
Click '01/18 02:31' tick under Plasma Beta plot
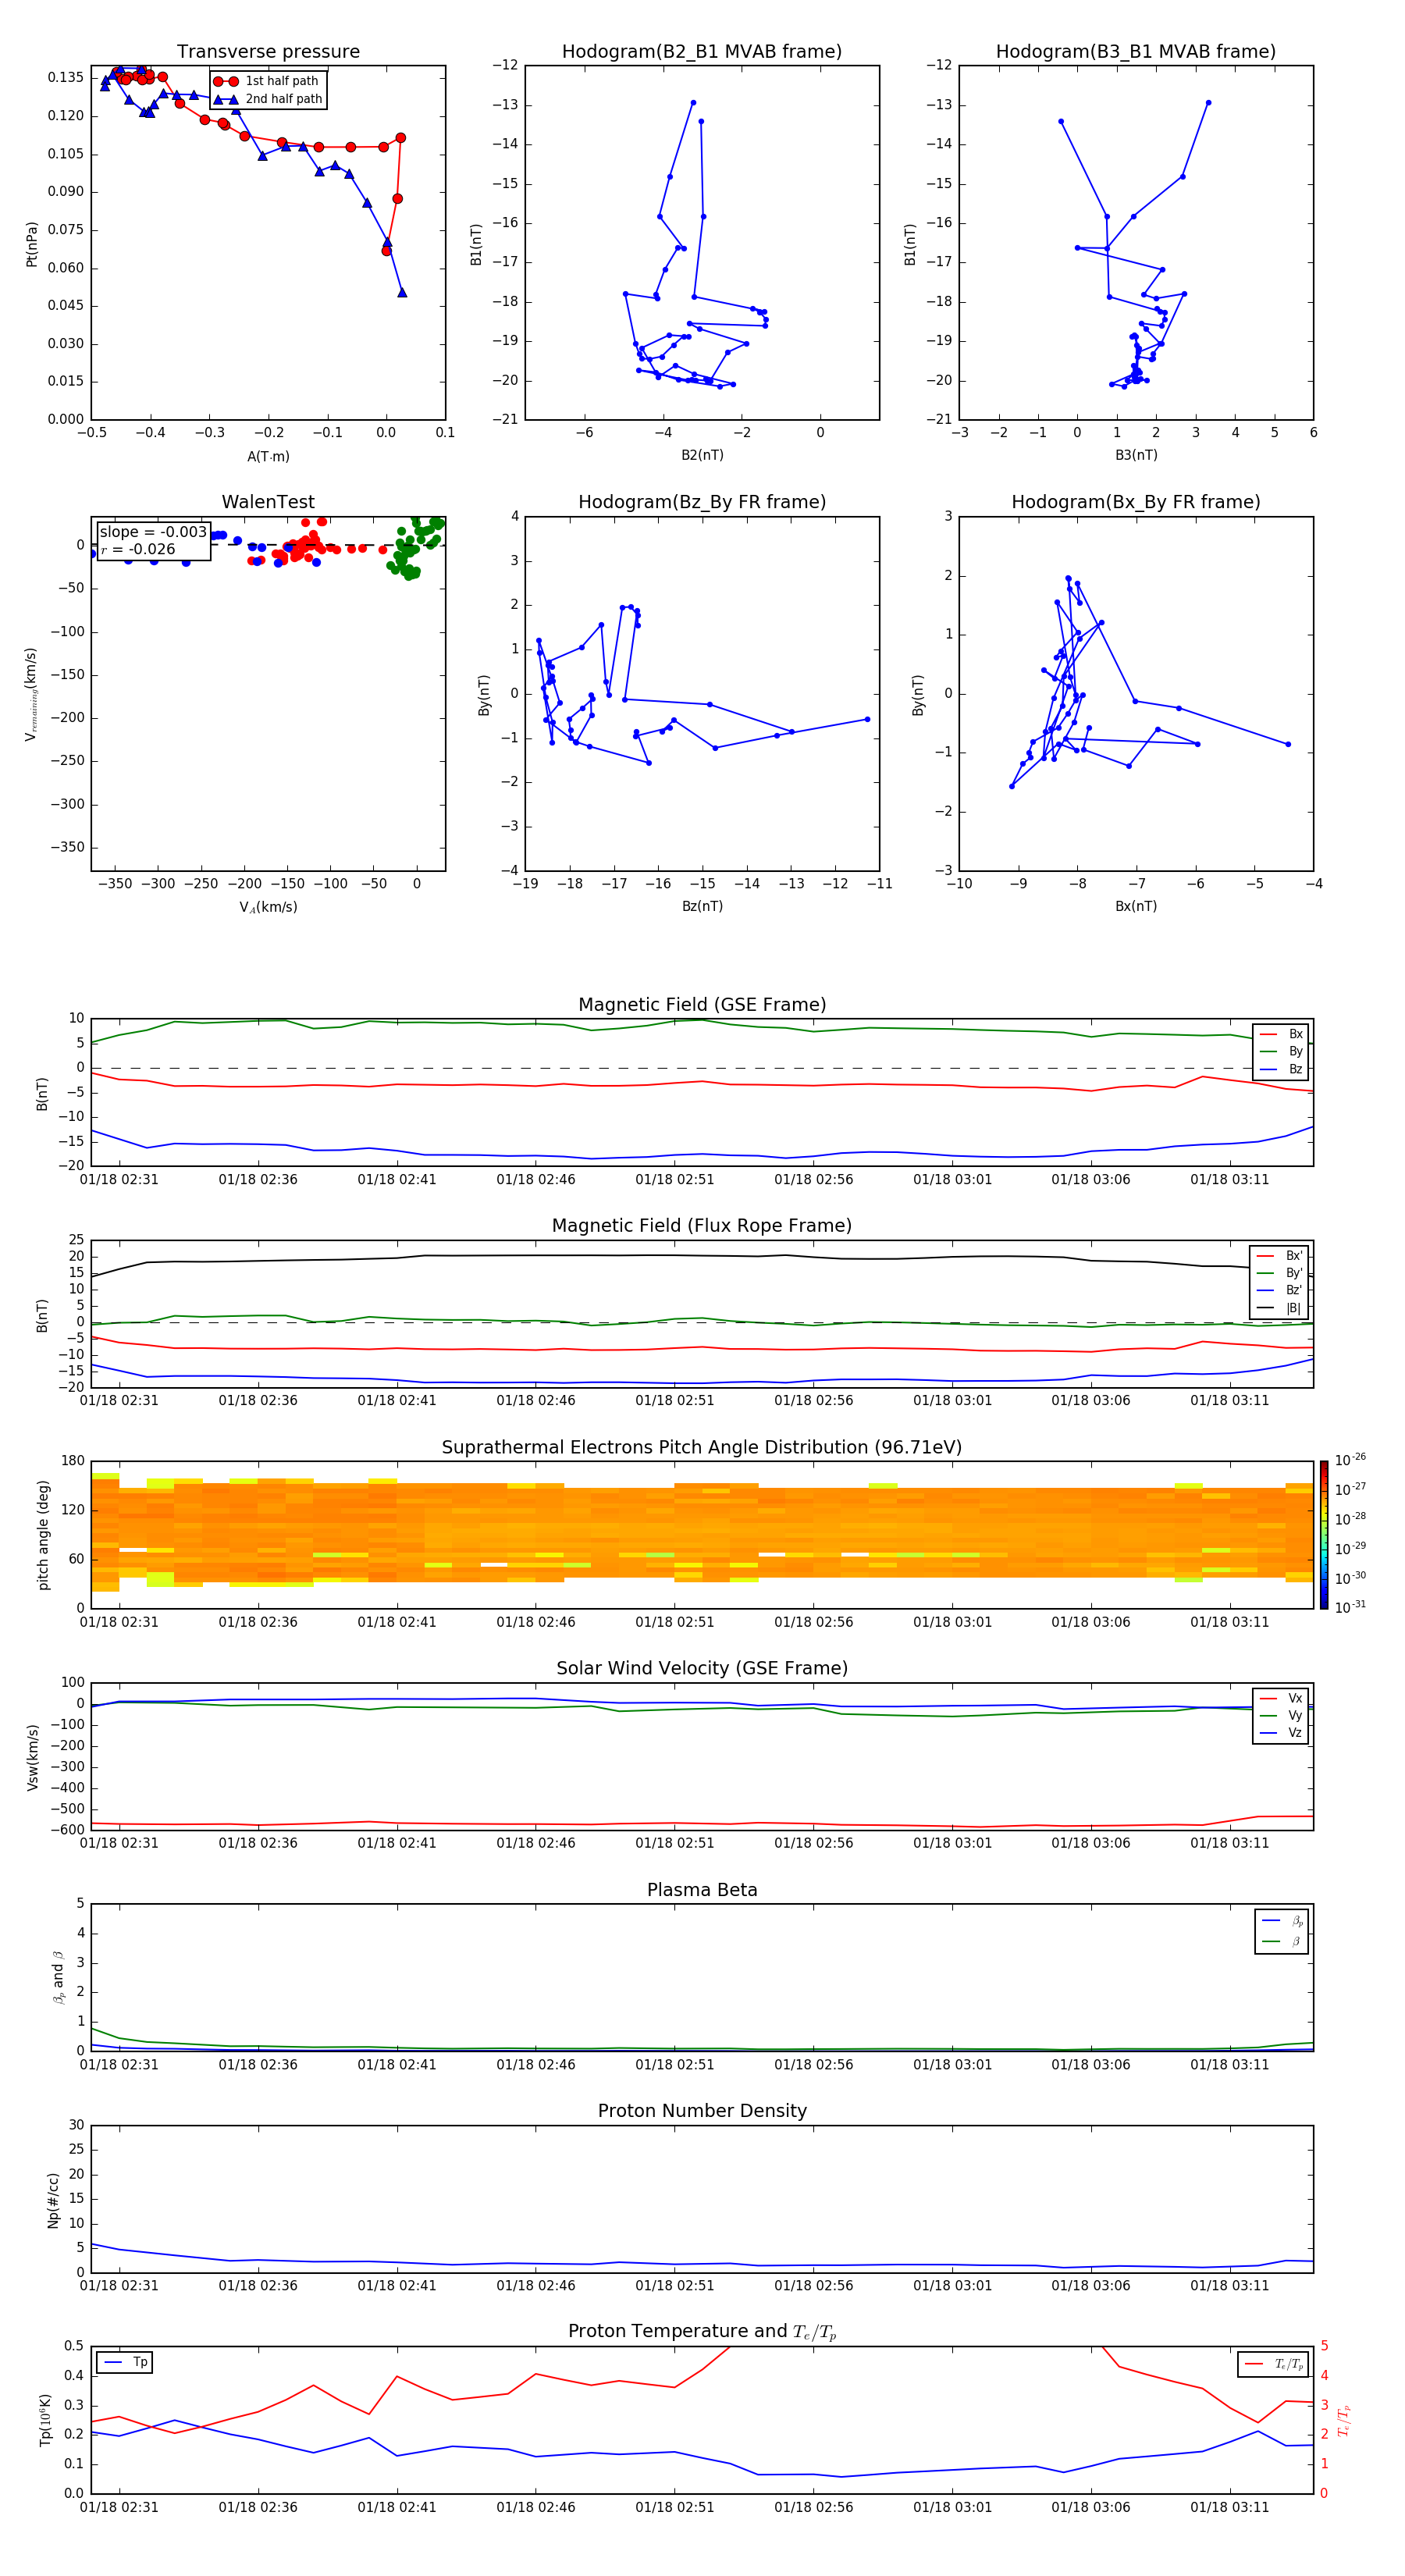coord(119,2064)
